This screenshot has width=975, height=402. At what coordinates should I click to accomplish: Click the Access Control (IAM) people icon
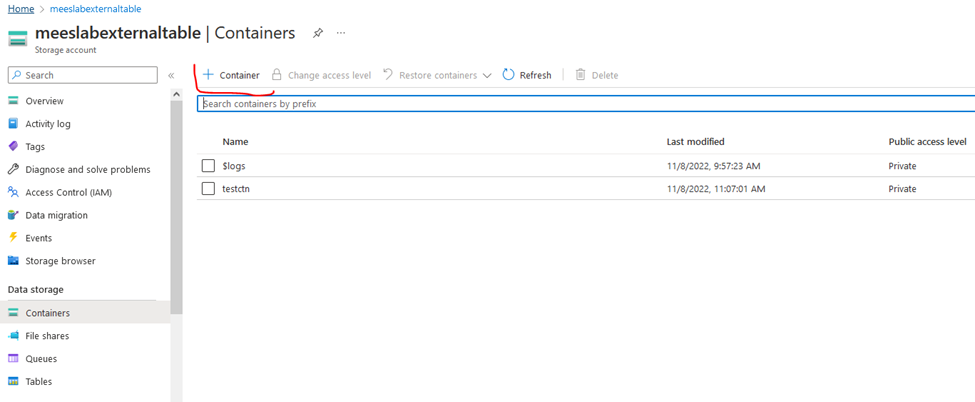pyautogui.click(x=13, y=192)
